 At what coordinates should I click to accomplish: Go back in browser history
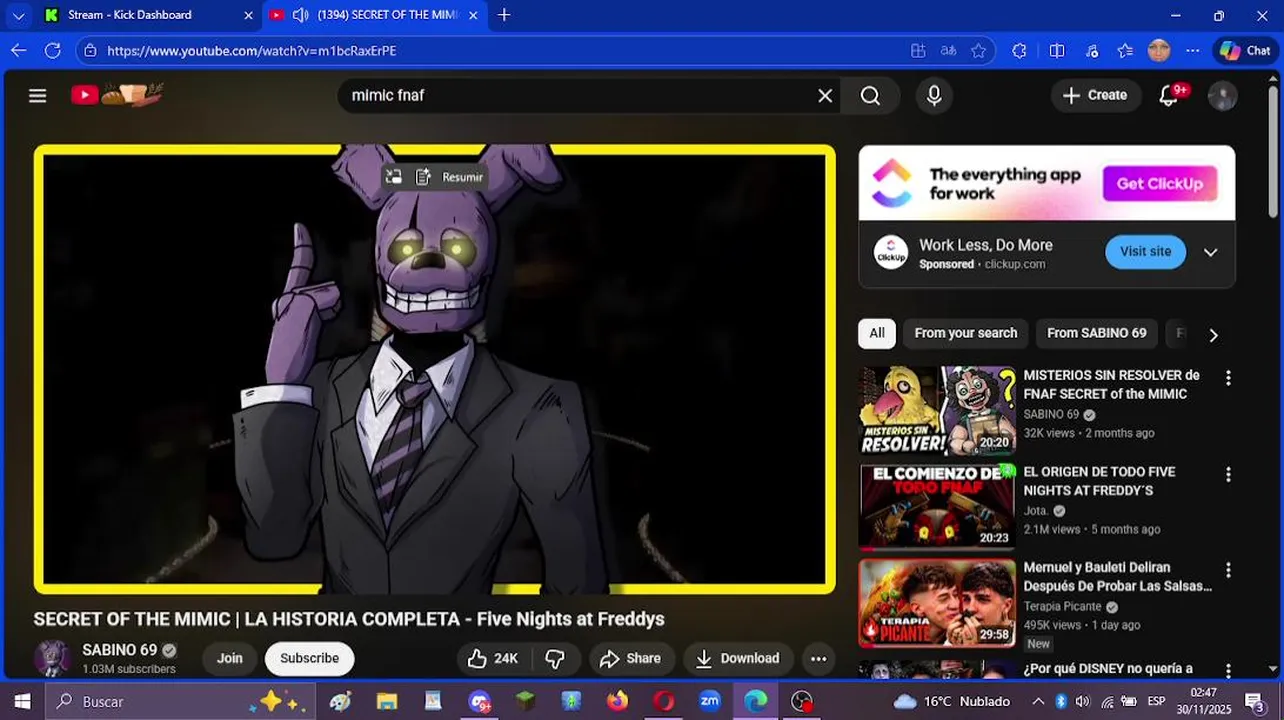[x=19, y=50]
